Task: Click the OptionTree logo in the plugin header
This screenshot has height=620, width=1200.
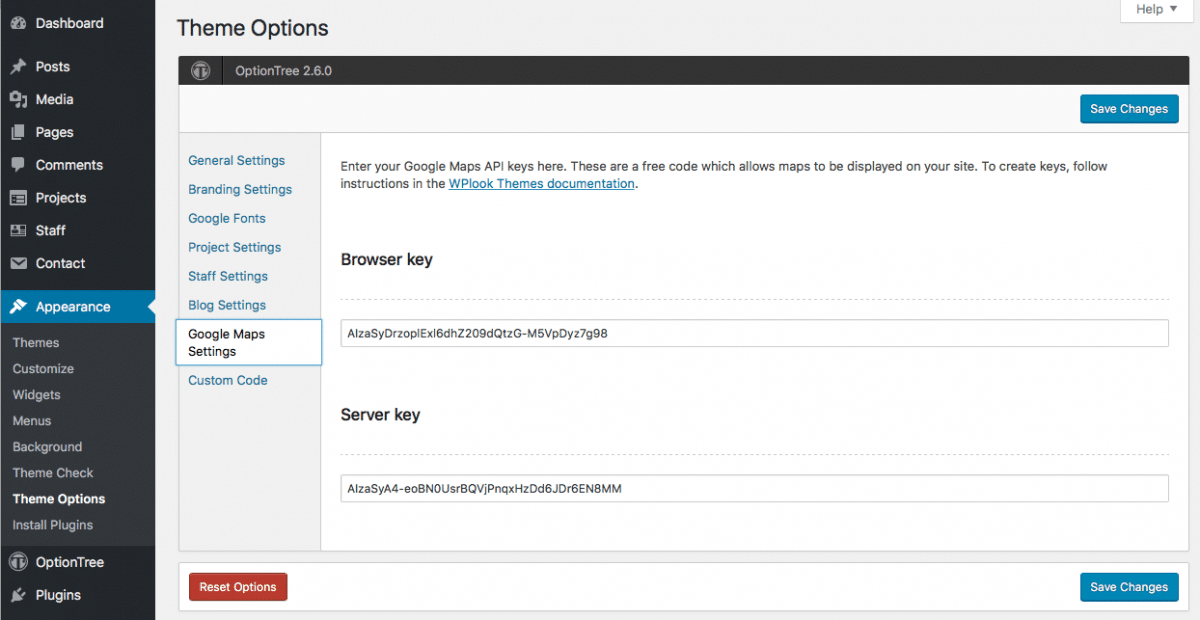Action: (200, 70)
